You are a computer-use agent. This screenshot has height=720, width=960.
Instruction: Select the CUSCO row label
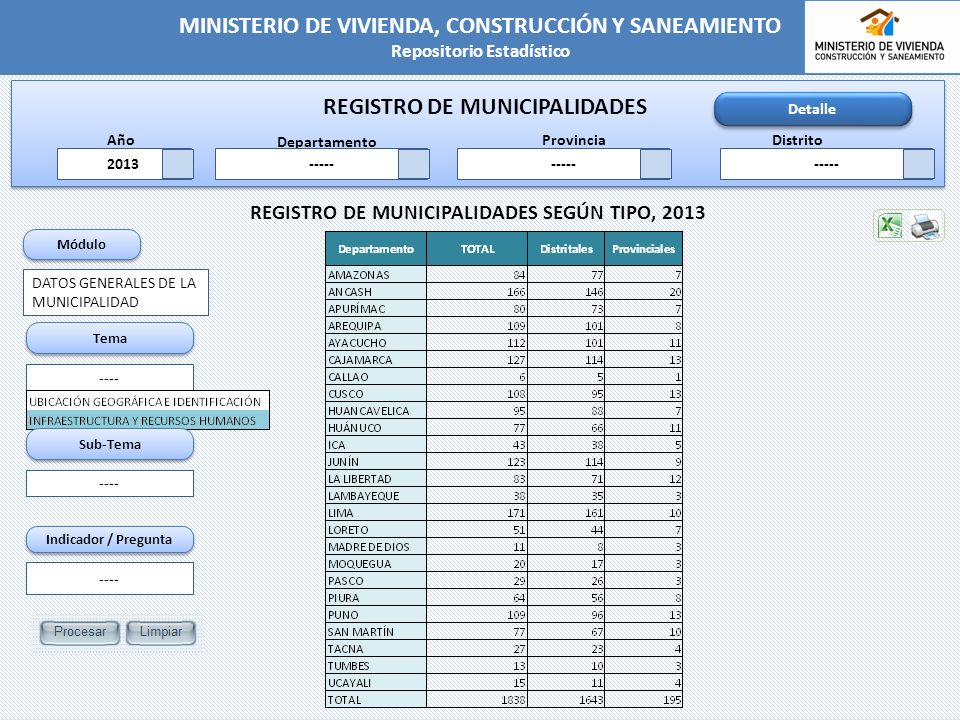coord(376,394)
